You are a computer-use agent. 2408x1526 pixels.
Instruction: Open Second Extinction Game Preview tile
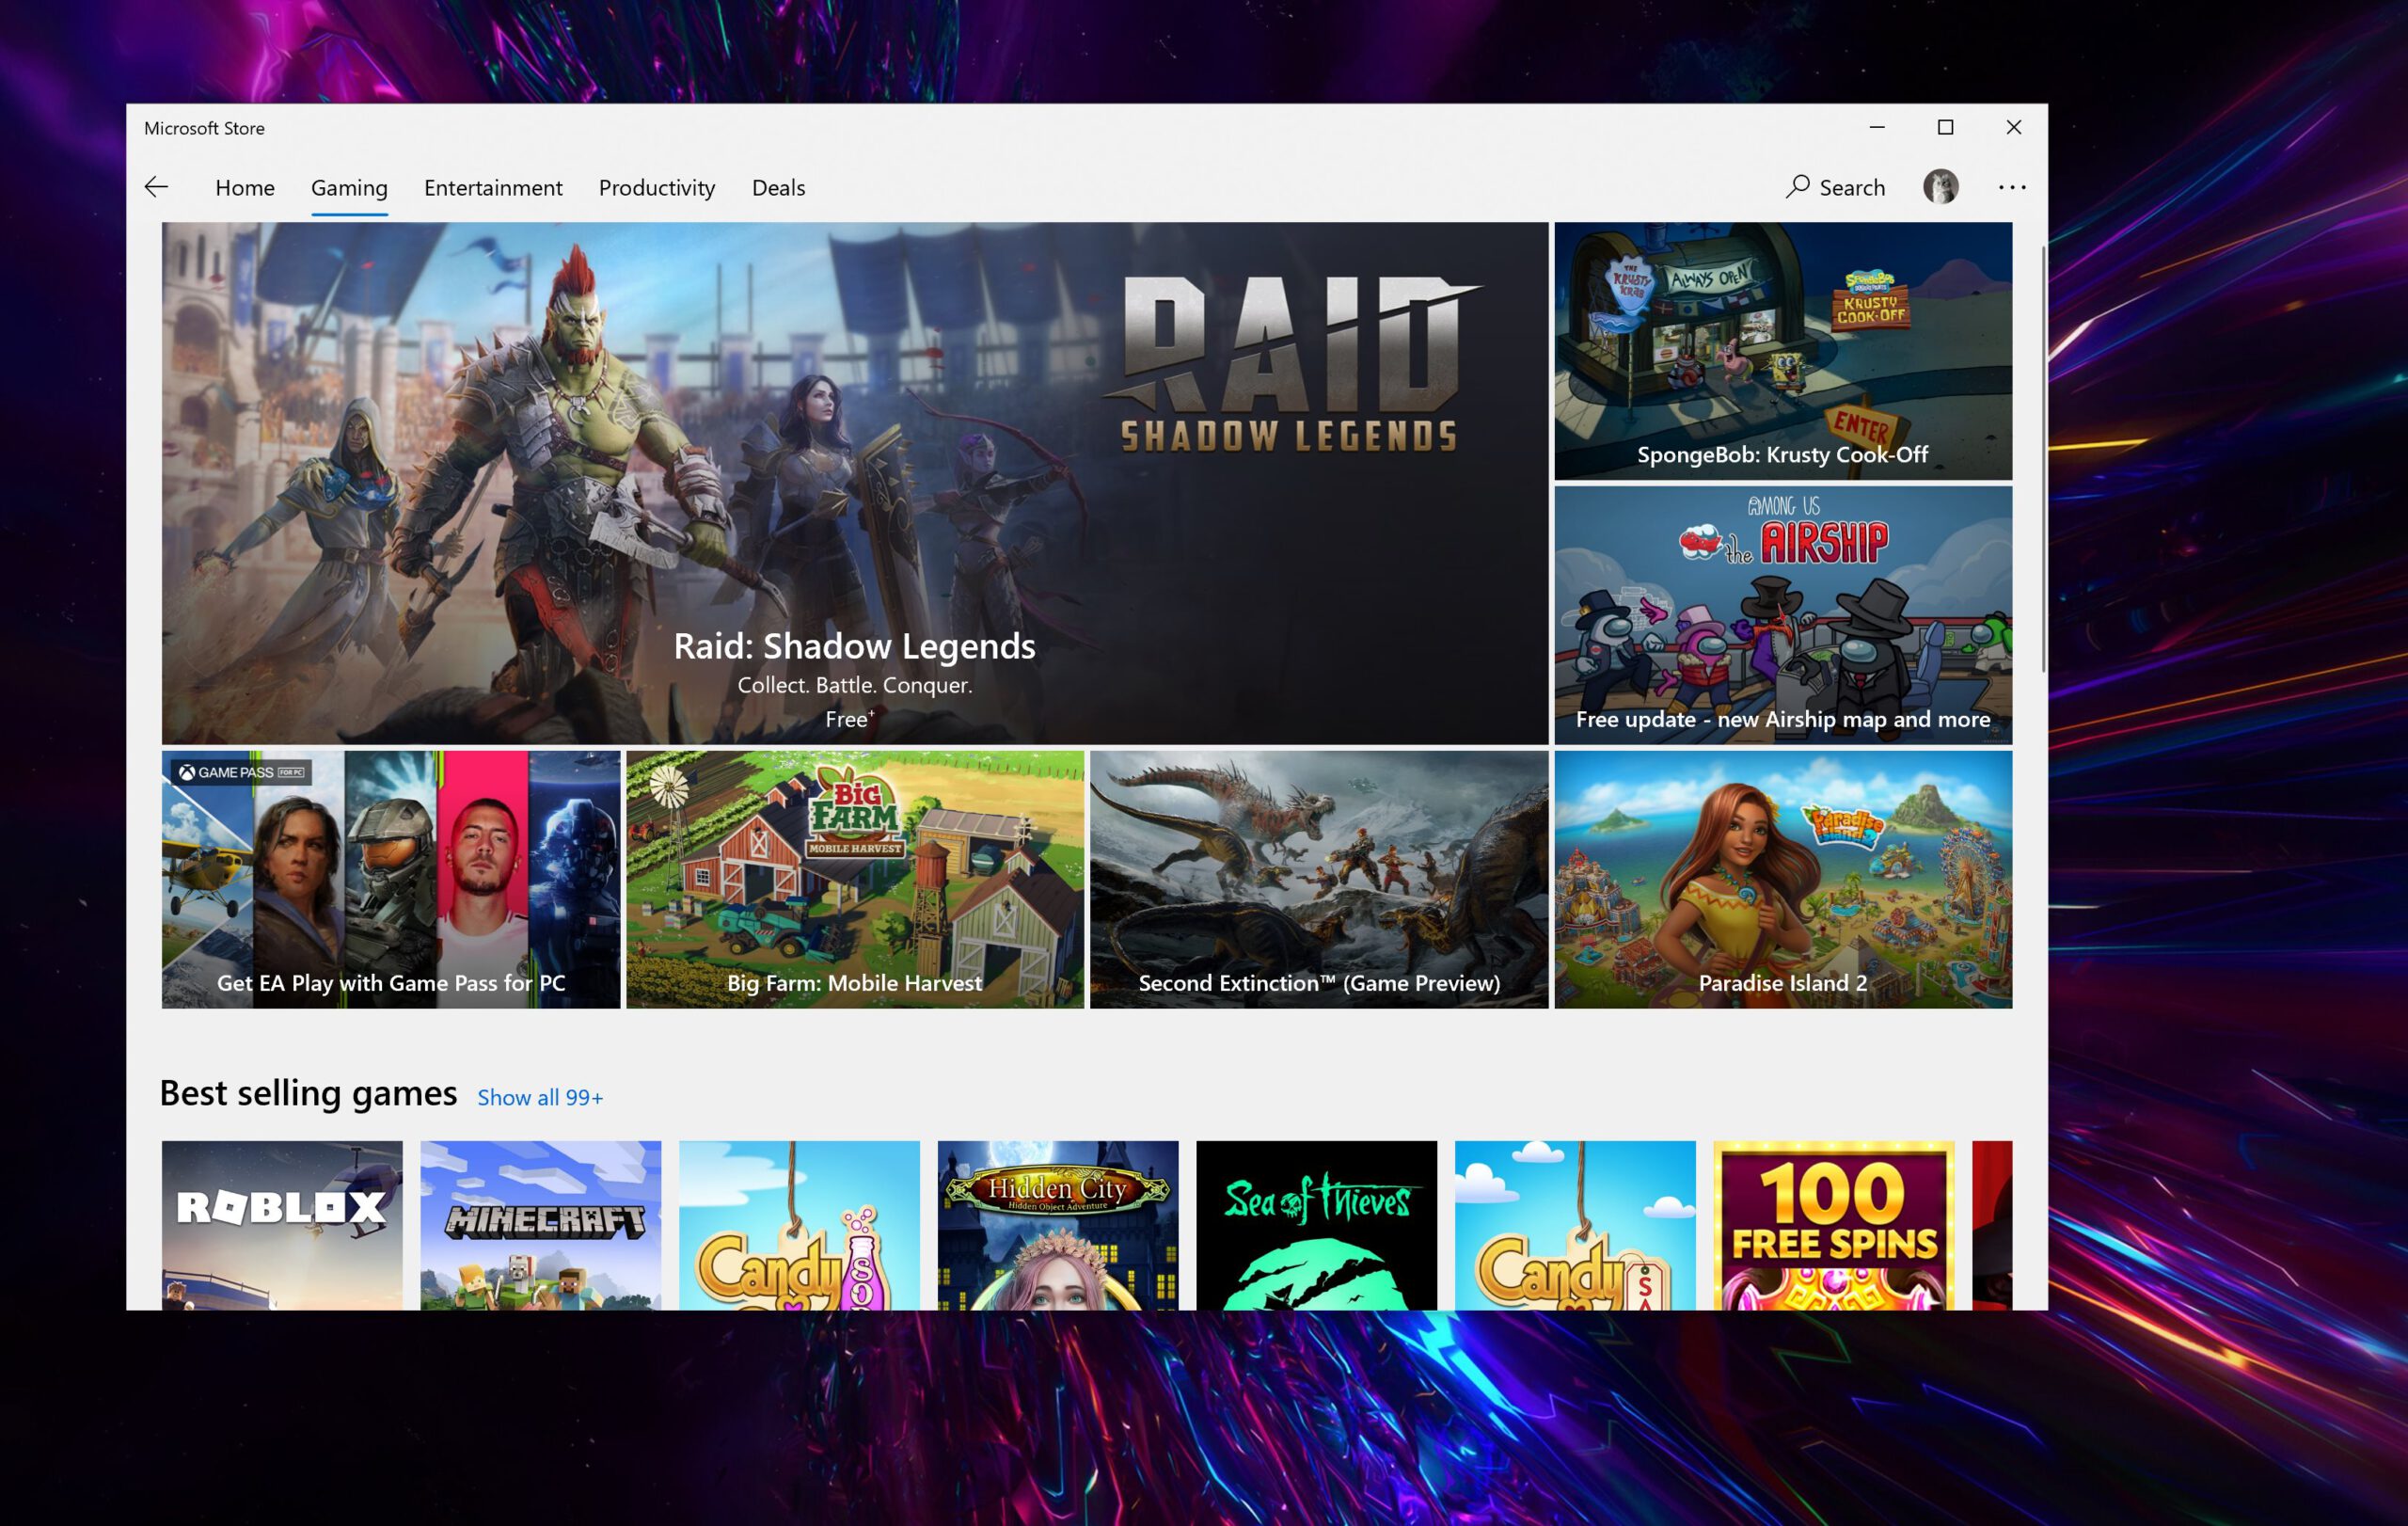click(1319, 879)
